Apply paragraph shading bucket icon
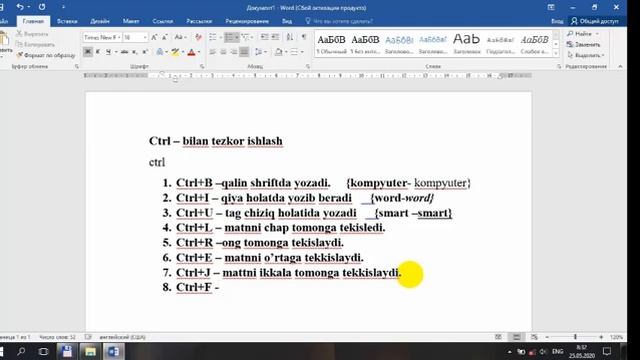This screenshot has width=640, height=360. point(278,52)
